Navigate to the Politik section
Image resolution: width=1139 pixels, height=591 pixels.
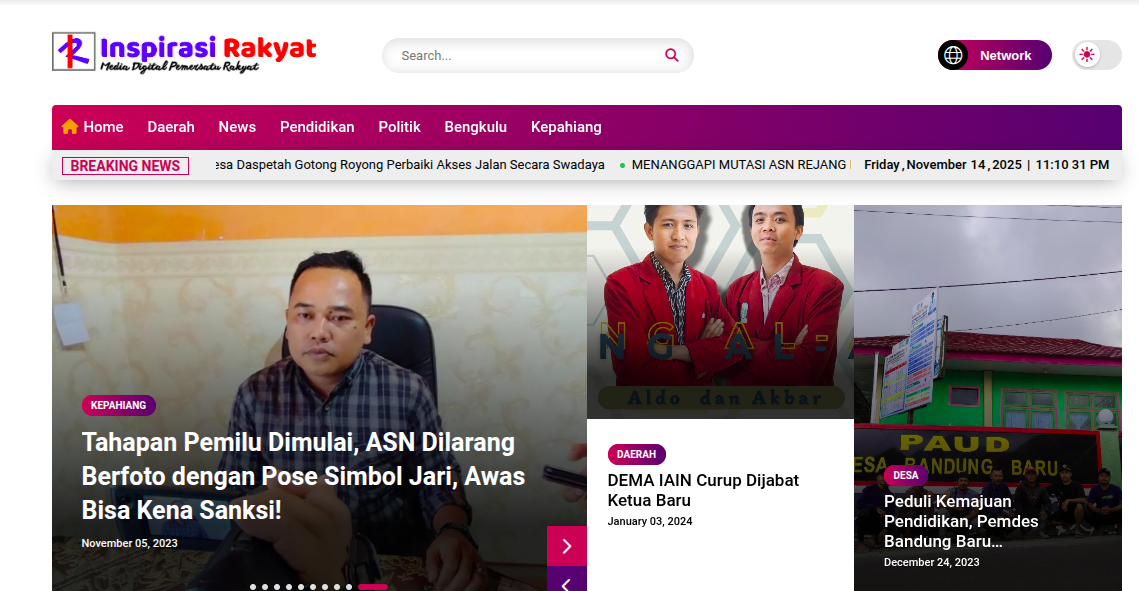[399, 127]
